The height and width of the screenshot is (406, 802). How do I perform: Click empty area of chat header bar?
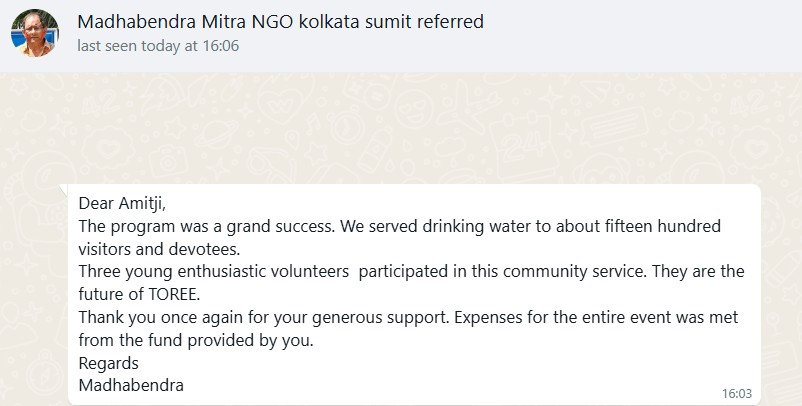[650, 34]
